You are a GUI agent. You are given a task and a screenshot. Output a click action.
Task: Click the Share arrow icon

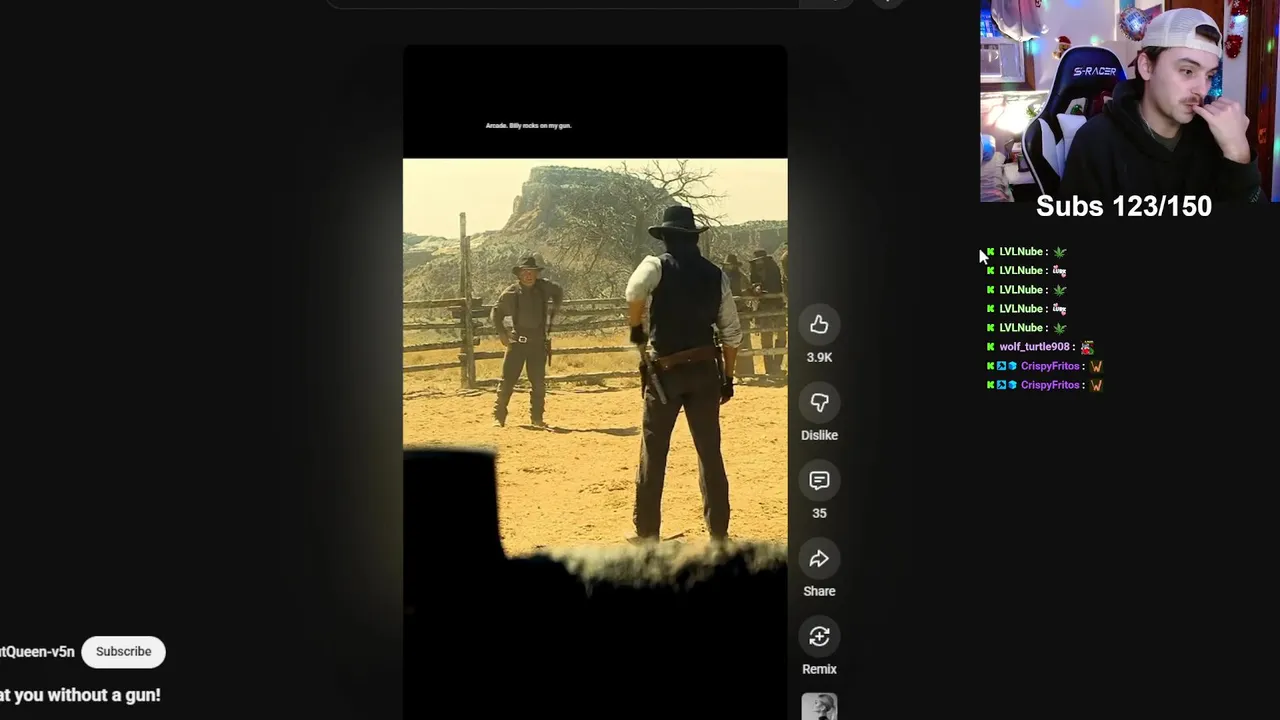tap(819, 559)
